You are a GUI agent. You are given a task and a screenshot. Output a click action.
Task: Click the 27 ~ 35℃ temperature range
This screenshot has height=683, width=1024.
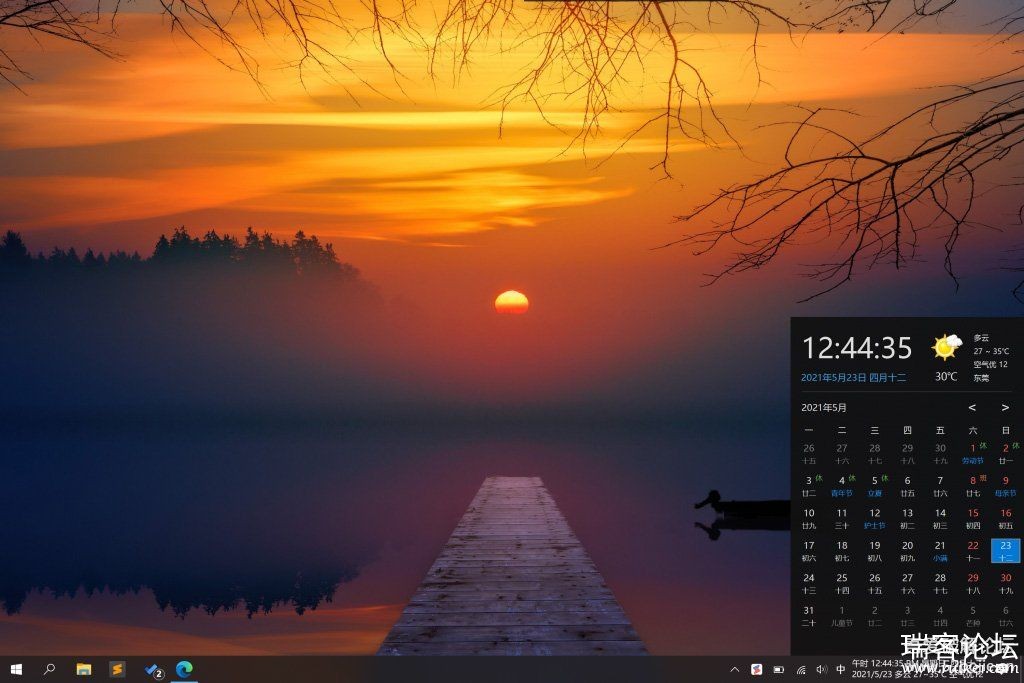[x=991, y=351]
